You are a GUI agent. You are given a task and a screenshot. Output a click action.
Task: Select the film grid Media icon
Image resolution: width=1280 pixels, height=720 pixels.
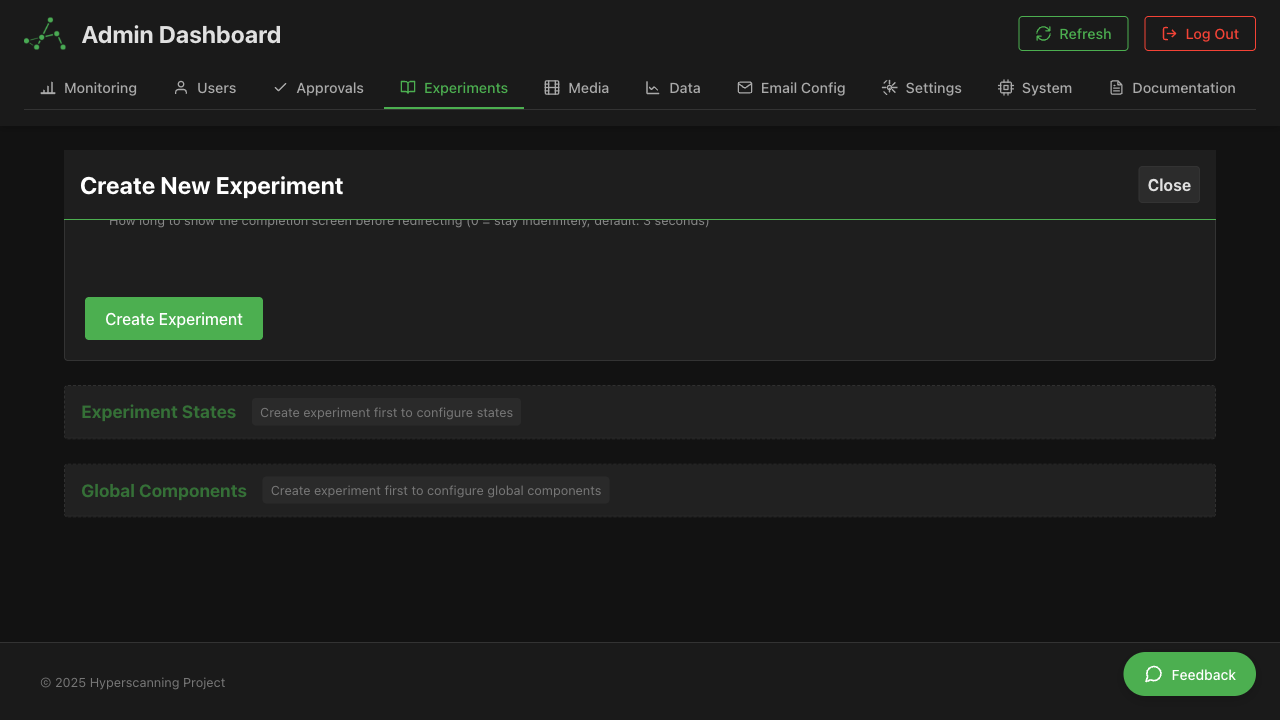[551, 88]
